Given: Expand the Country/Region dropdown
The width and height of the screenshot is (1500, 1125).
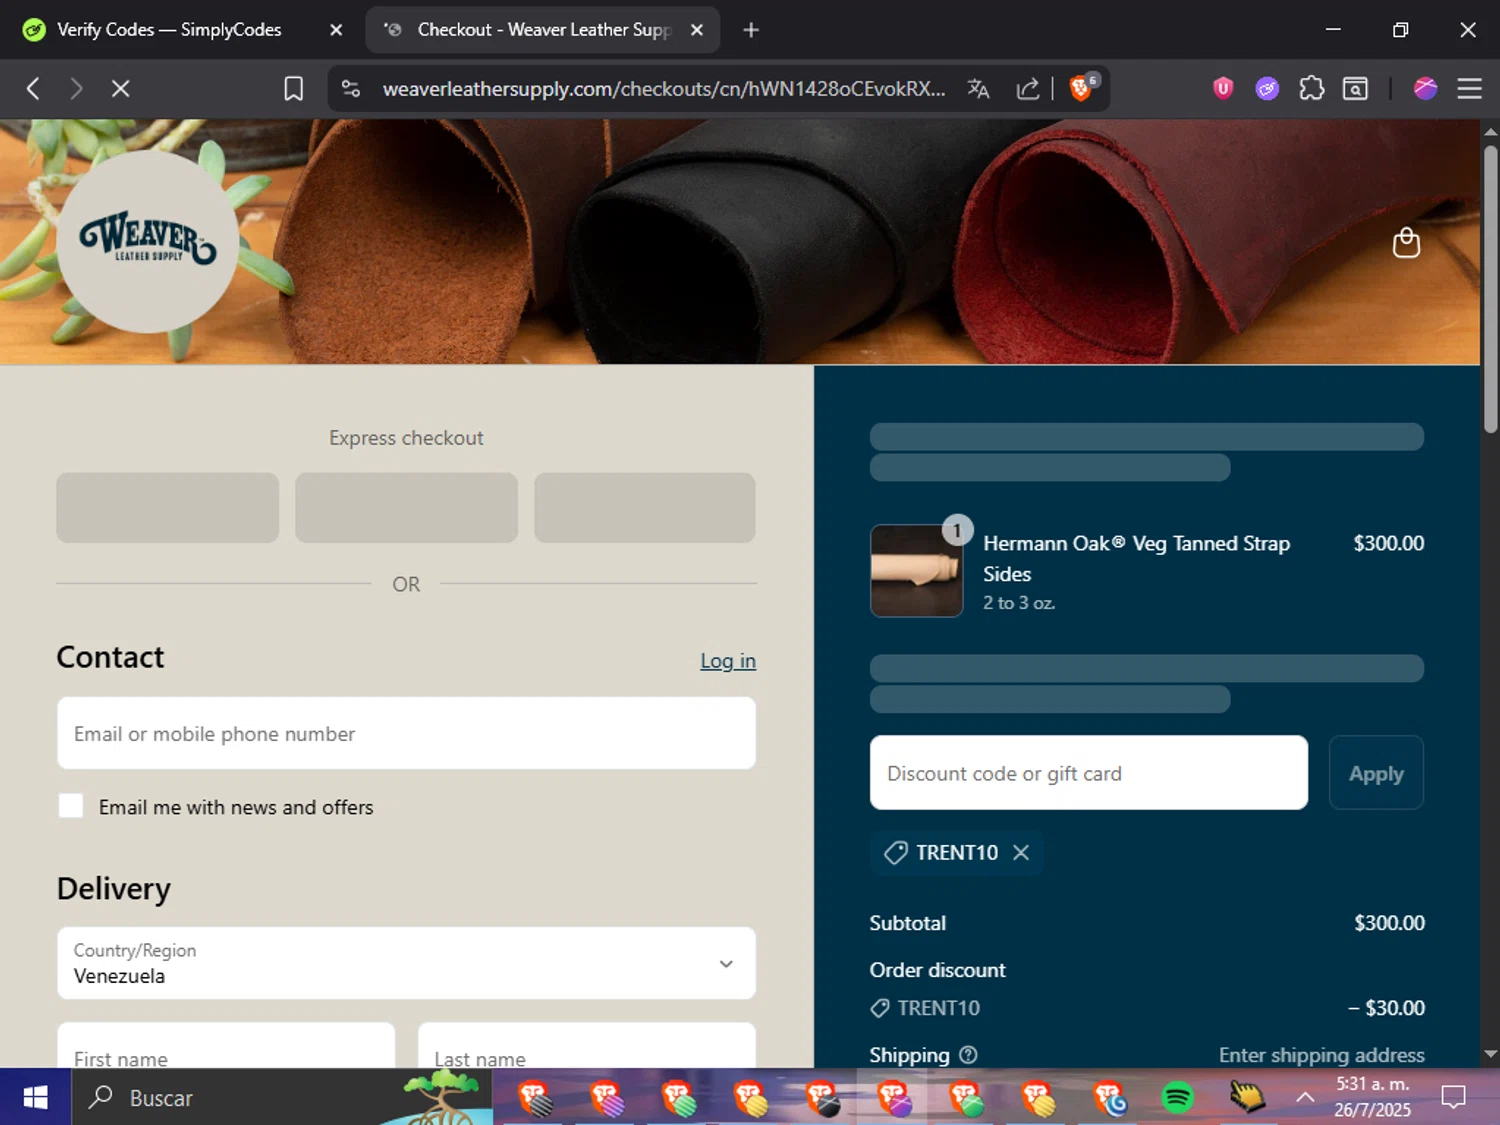Looking at the screenshot, I should (x=406, y=963).
